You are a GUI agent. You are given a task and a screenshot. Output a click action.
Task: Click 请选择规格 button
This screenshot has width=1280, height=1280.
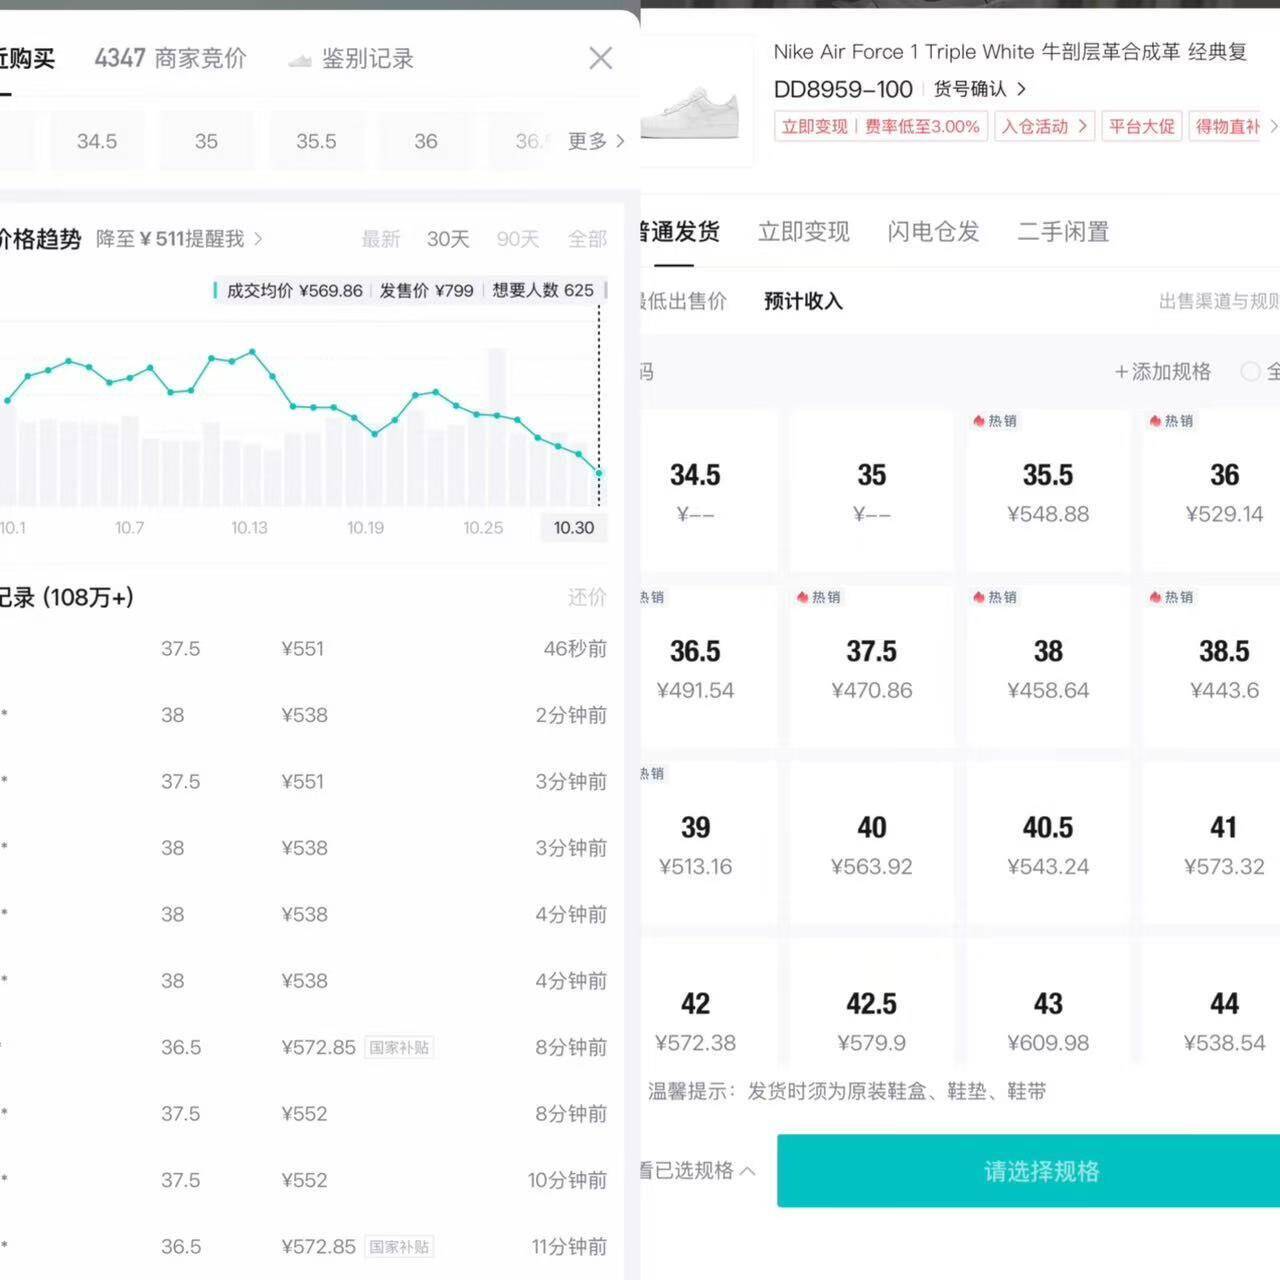1029,1171
